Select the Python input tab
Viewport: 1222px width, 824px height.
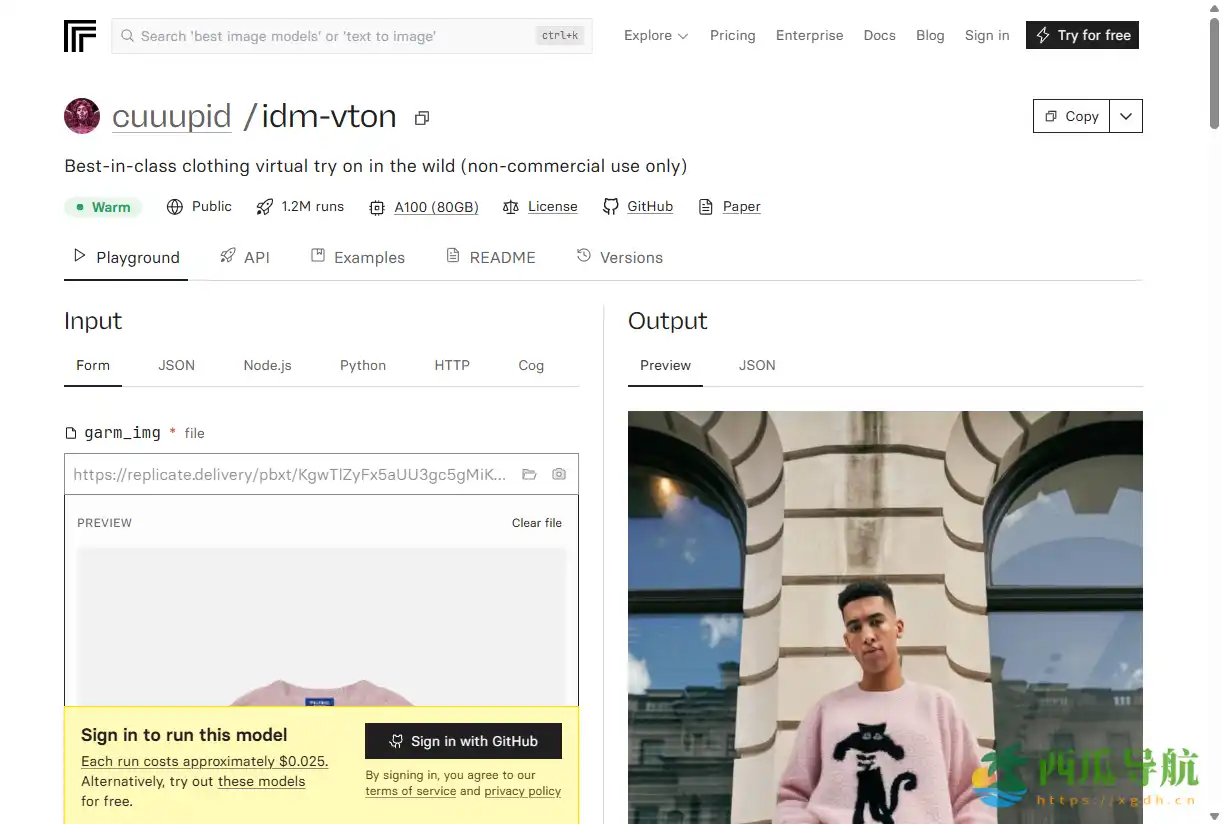pyautogui.click(x=363, y=365)
